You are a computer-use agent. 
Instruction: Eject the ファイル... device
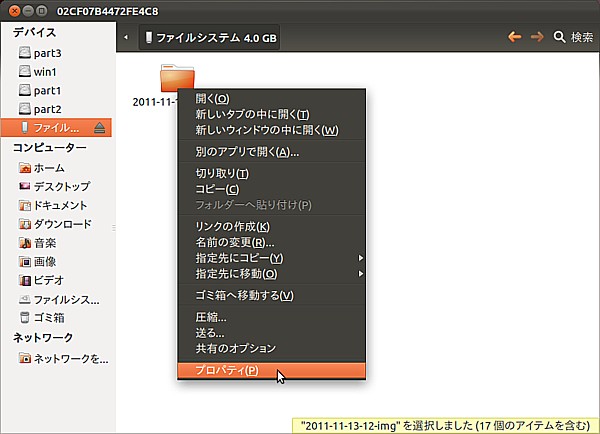[99, 128]
